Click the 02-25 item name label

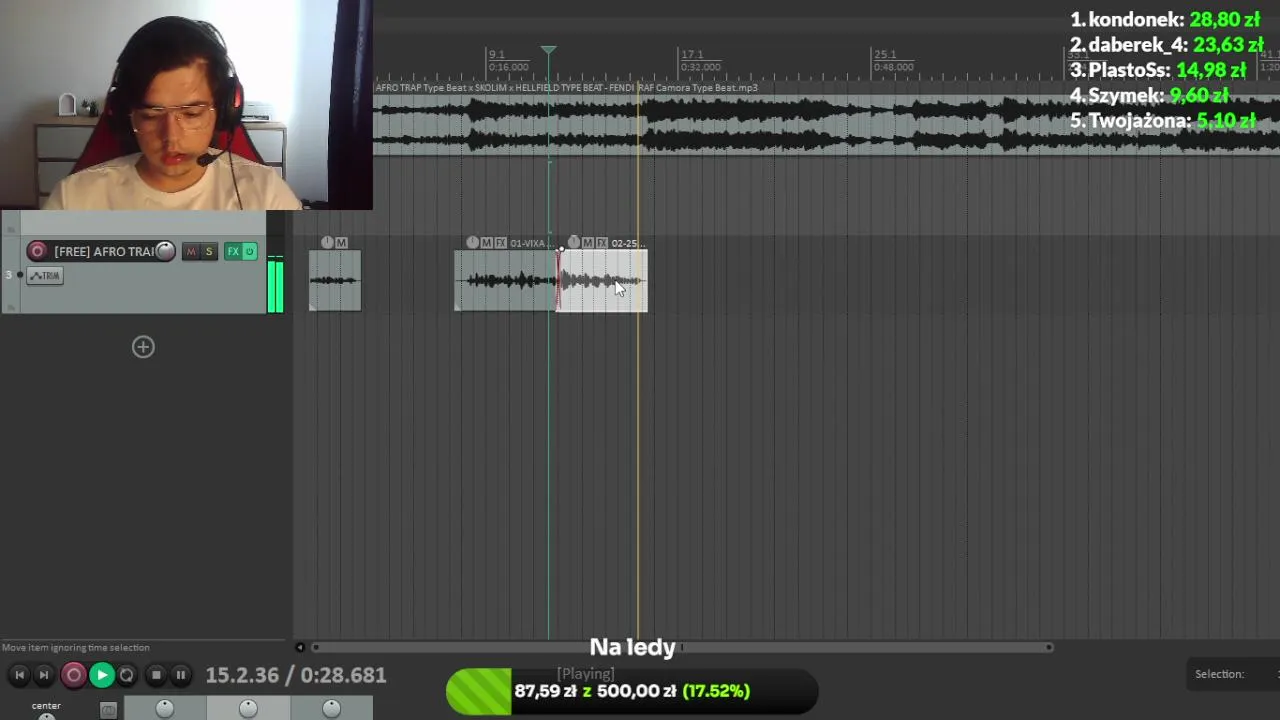pos(628,243)
